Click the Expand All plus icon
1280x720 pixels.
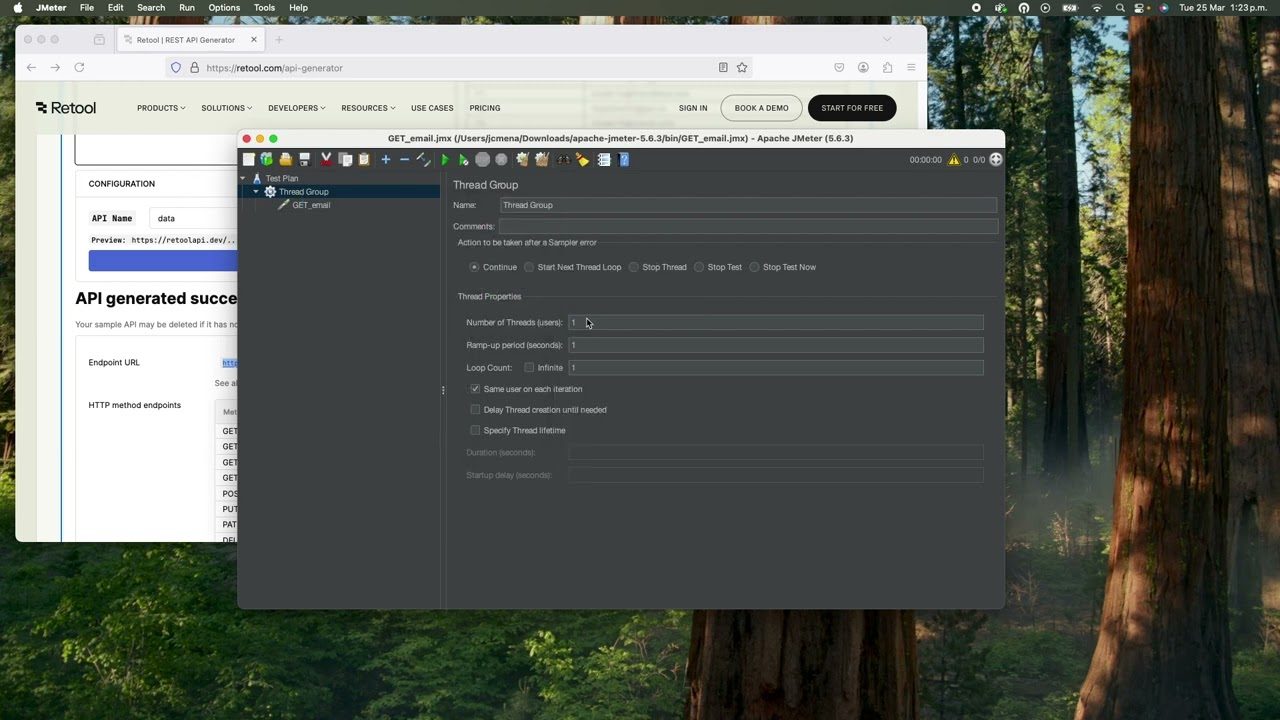click(385, 160)
